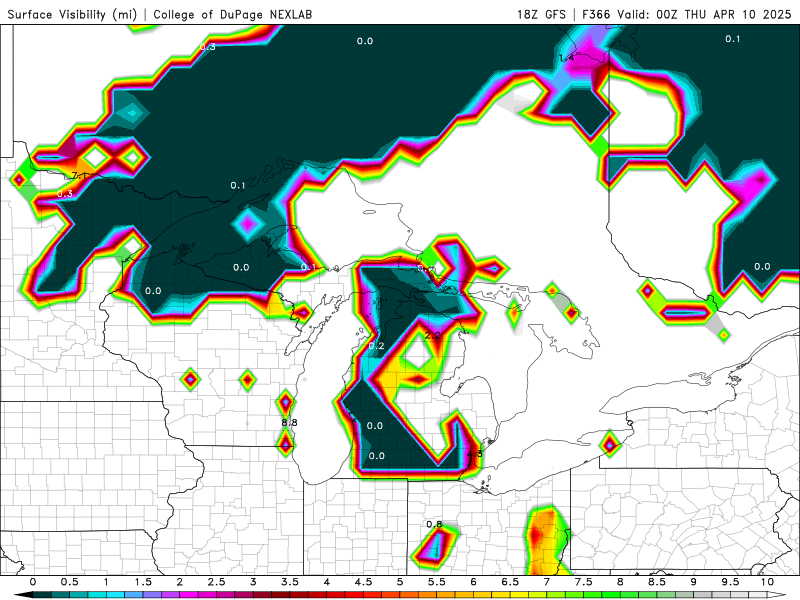Click the 2.2 visibility value over Michigan

tap(432, 335)
